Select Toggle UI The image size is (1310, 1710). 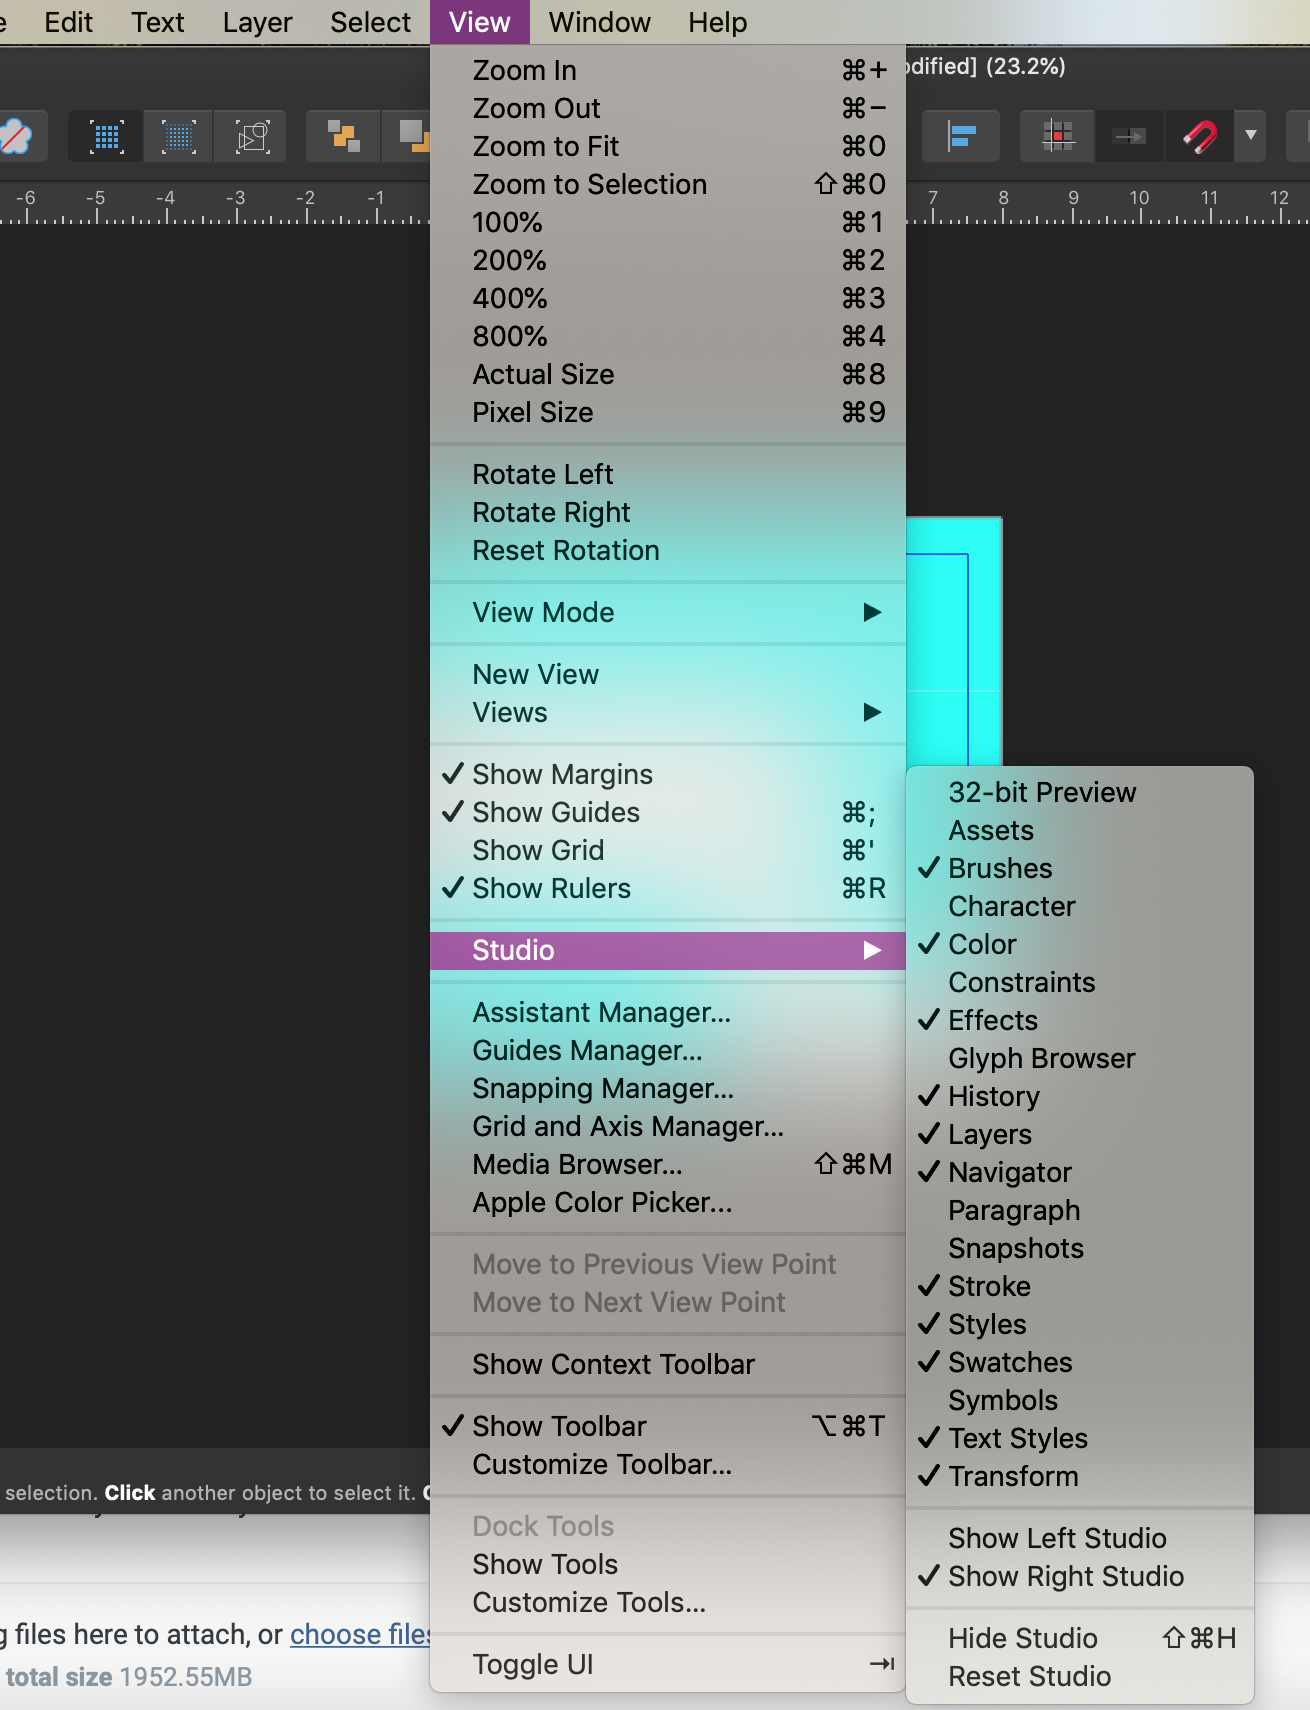coord(668,1664)
